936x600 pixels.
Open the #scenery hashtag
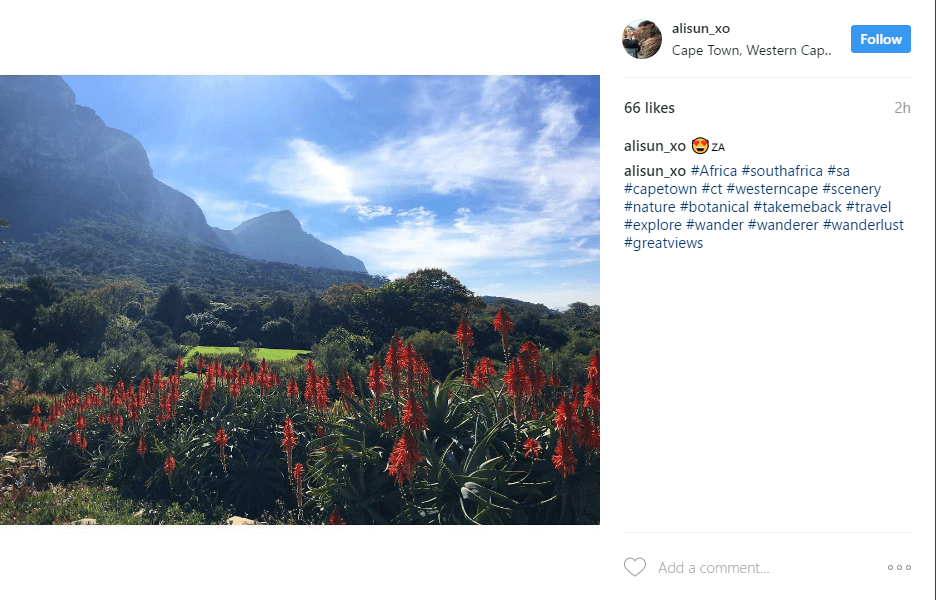point(851,189)
